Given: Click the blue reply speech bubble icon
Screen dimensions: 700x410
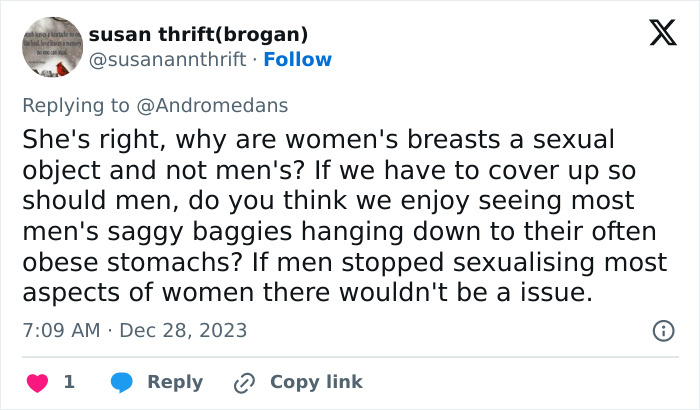Looking at the screenshot, I should point(121,382).
